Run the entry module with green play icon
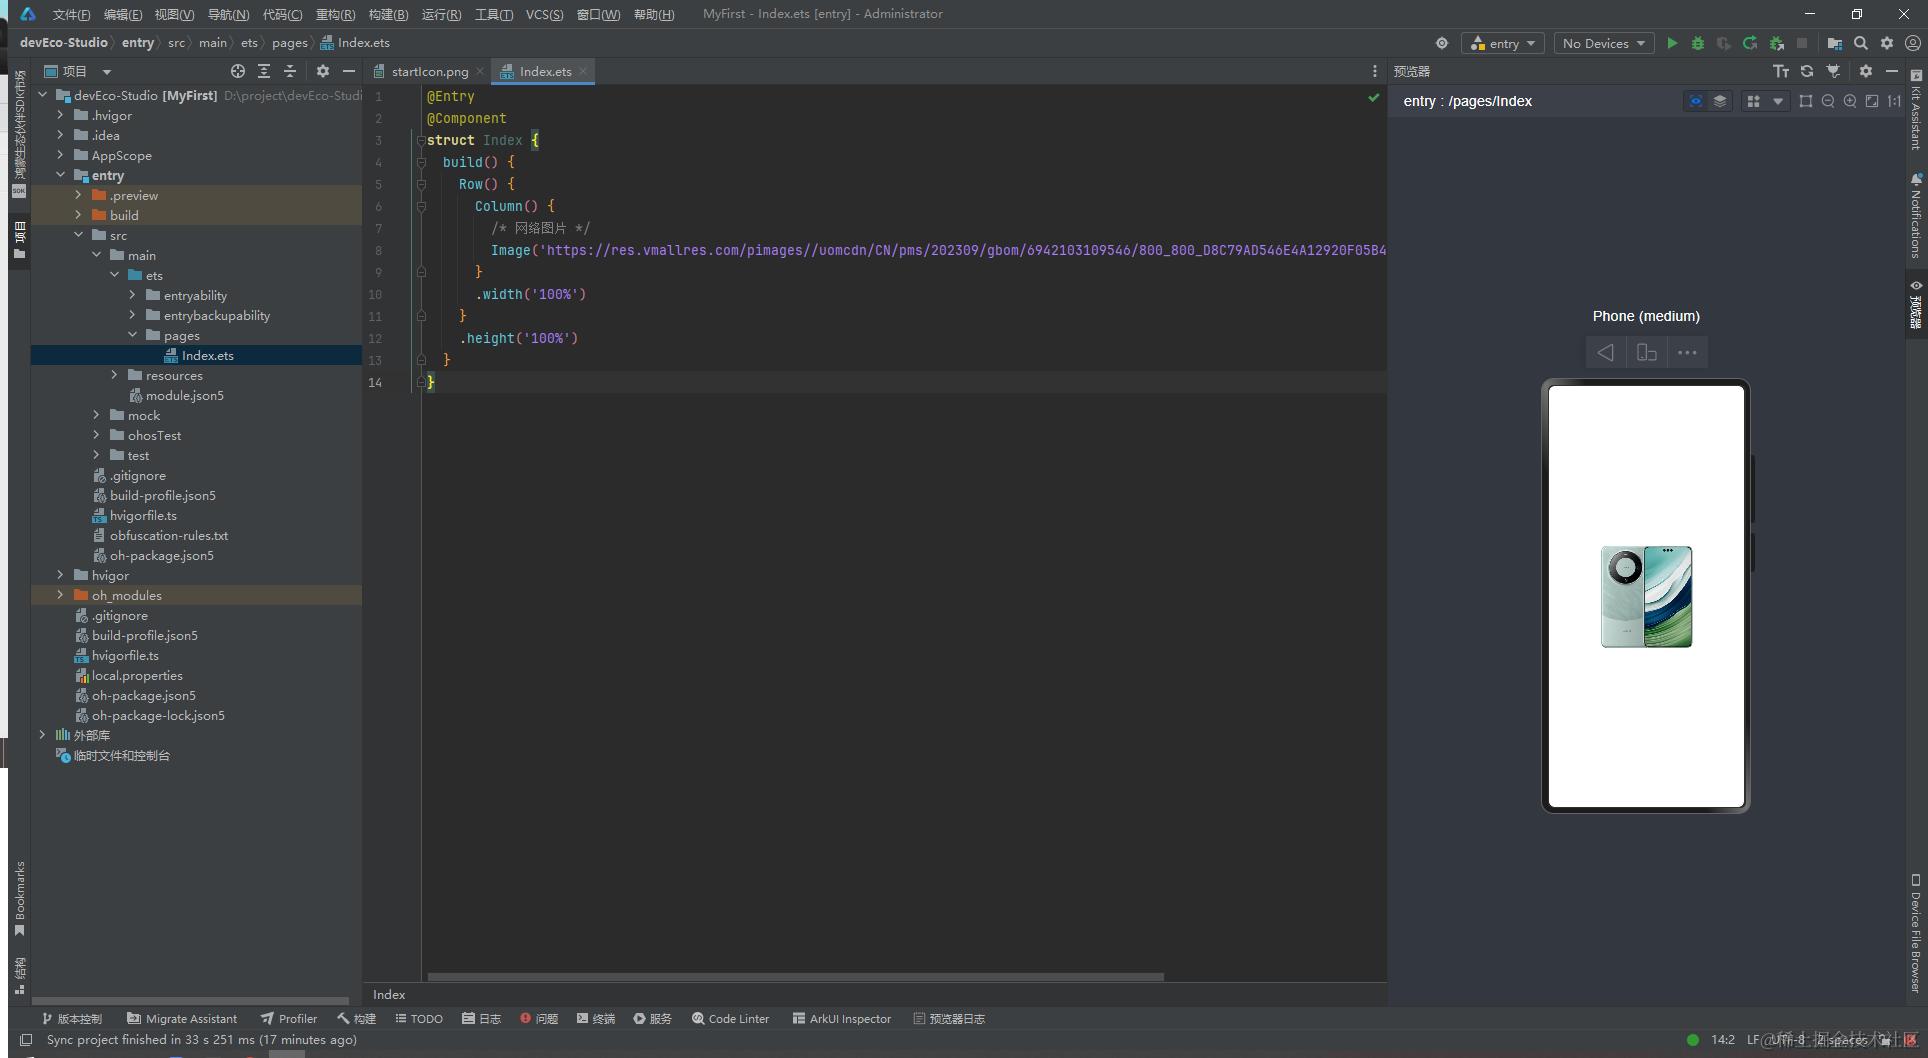Screen dimensions: 1928x1058 pyautogui.click(x=1672, y=43)
